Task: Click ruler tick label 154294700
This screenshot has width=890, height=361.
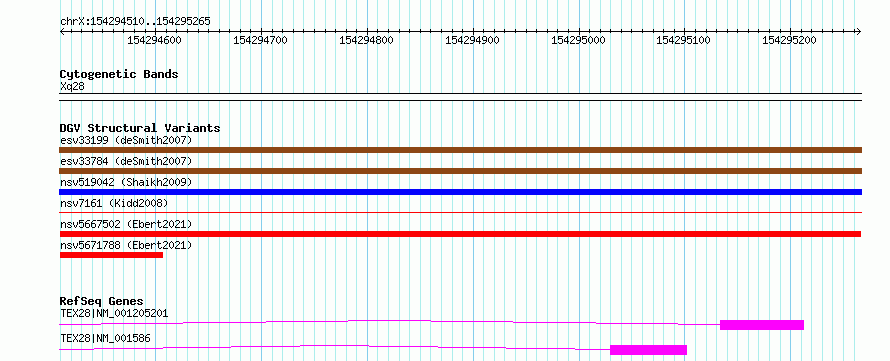Action: coord(261,40)
